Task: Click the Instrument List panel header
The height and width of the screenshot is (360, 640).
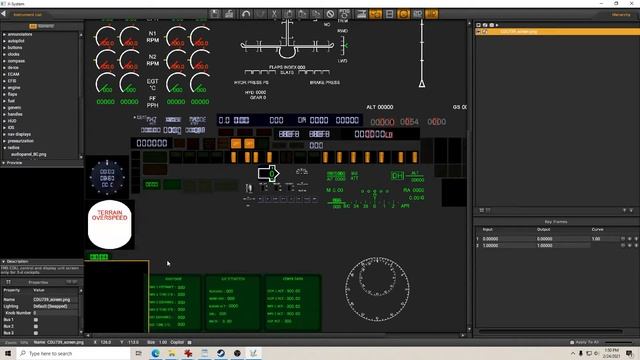Action: pyautogui.click(x=27, y=14)
